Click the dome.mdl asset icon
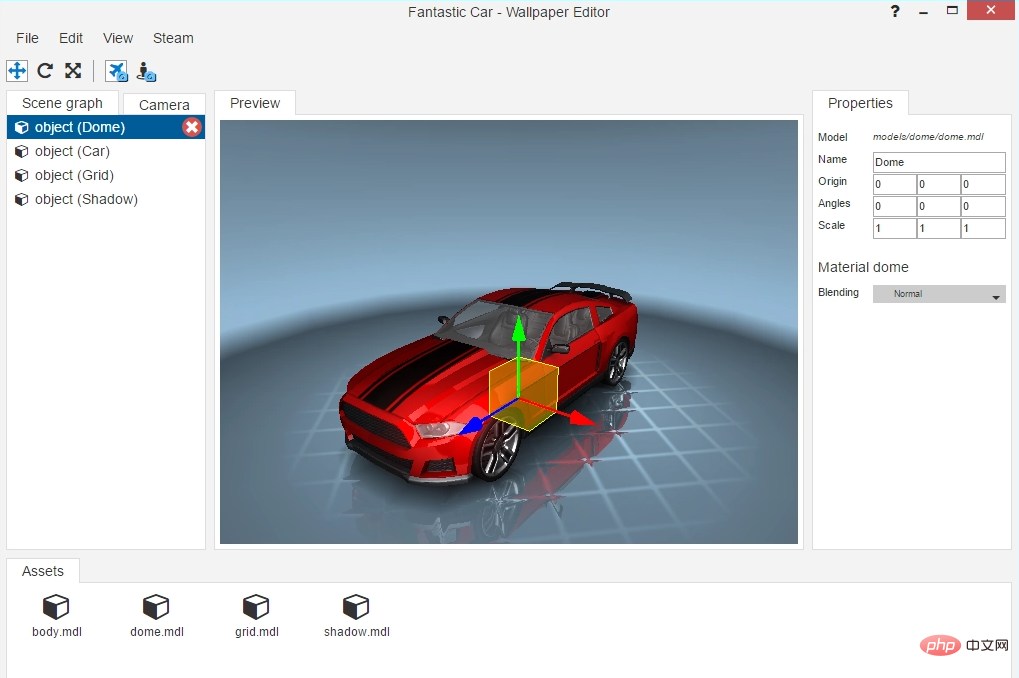The height and width of the screenshot is (678, 1019). coord(156,607)
